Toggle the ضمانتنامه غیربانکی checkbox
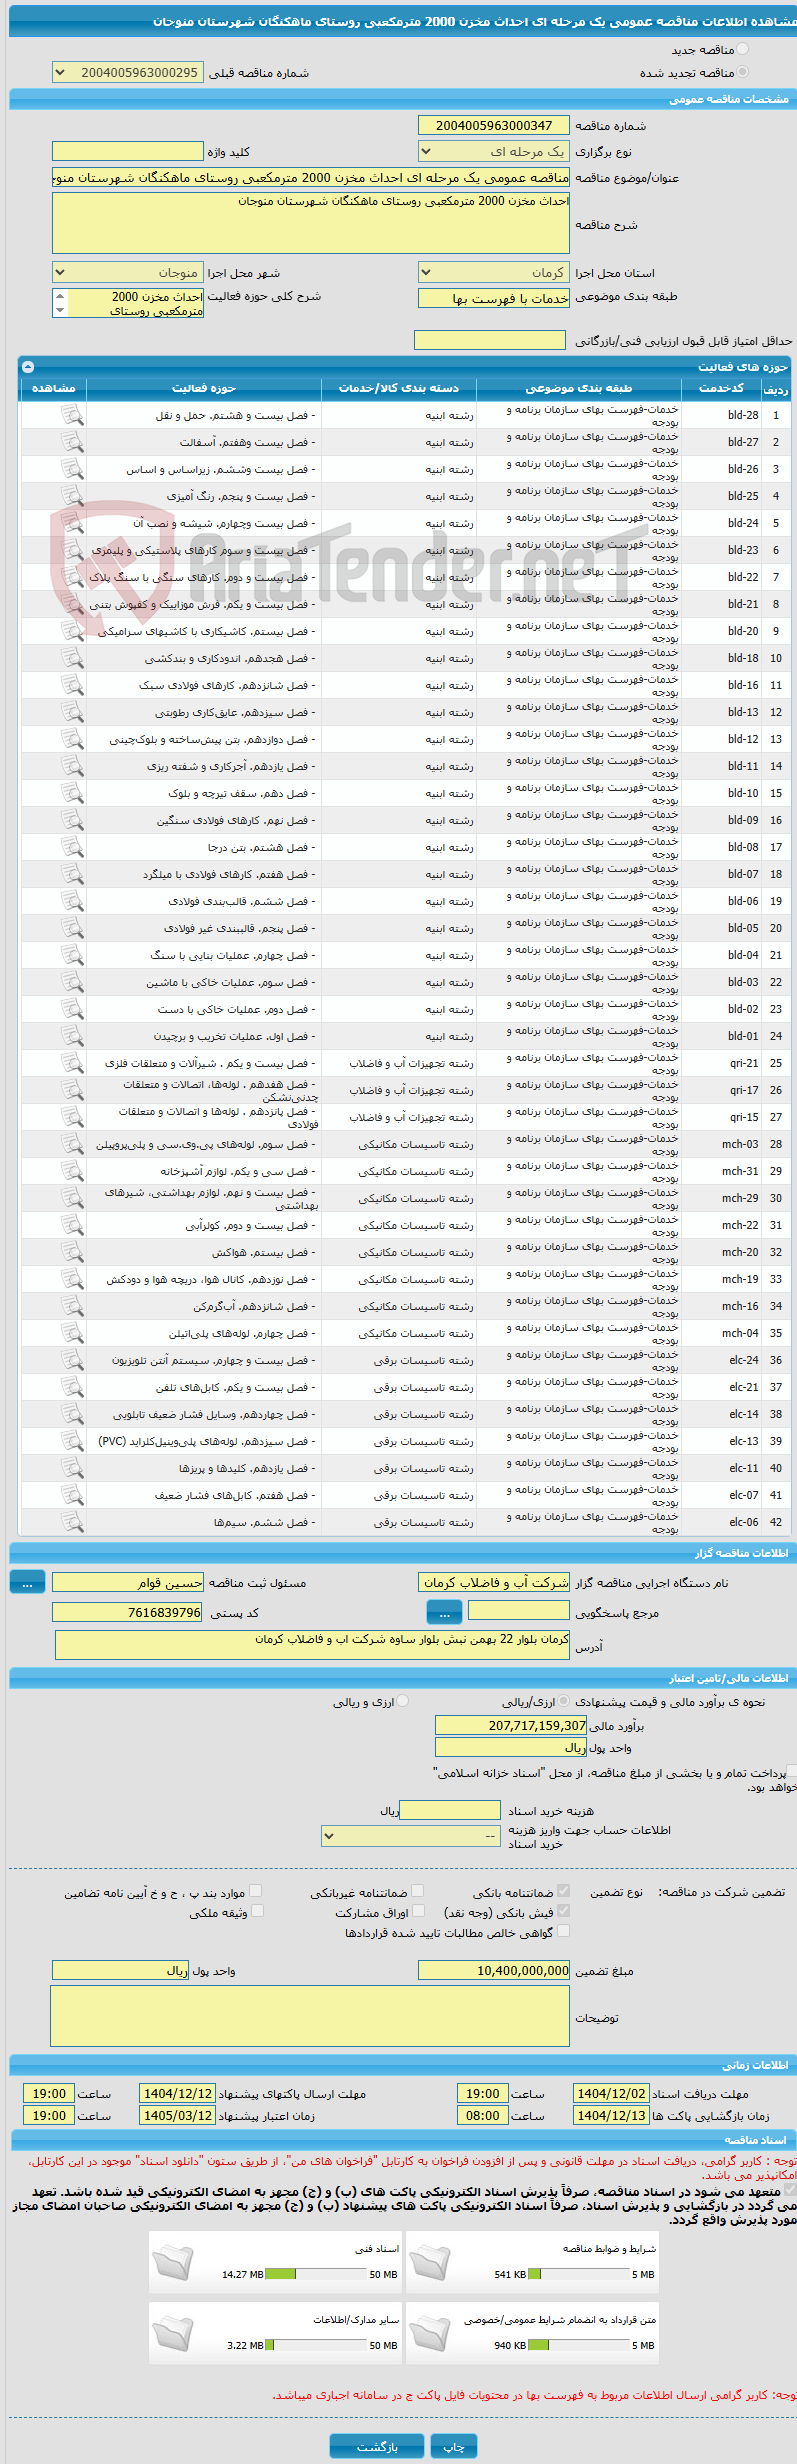This screenshot has height=2464, width=797. pos(418,1891)
